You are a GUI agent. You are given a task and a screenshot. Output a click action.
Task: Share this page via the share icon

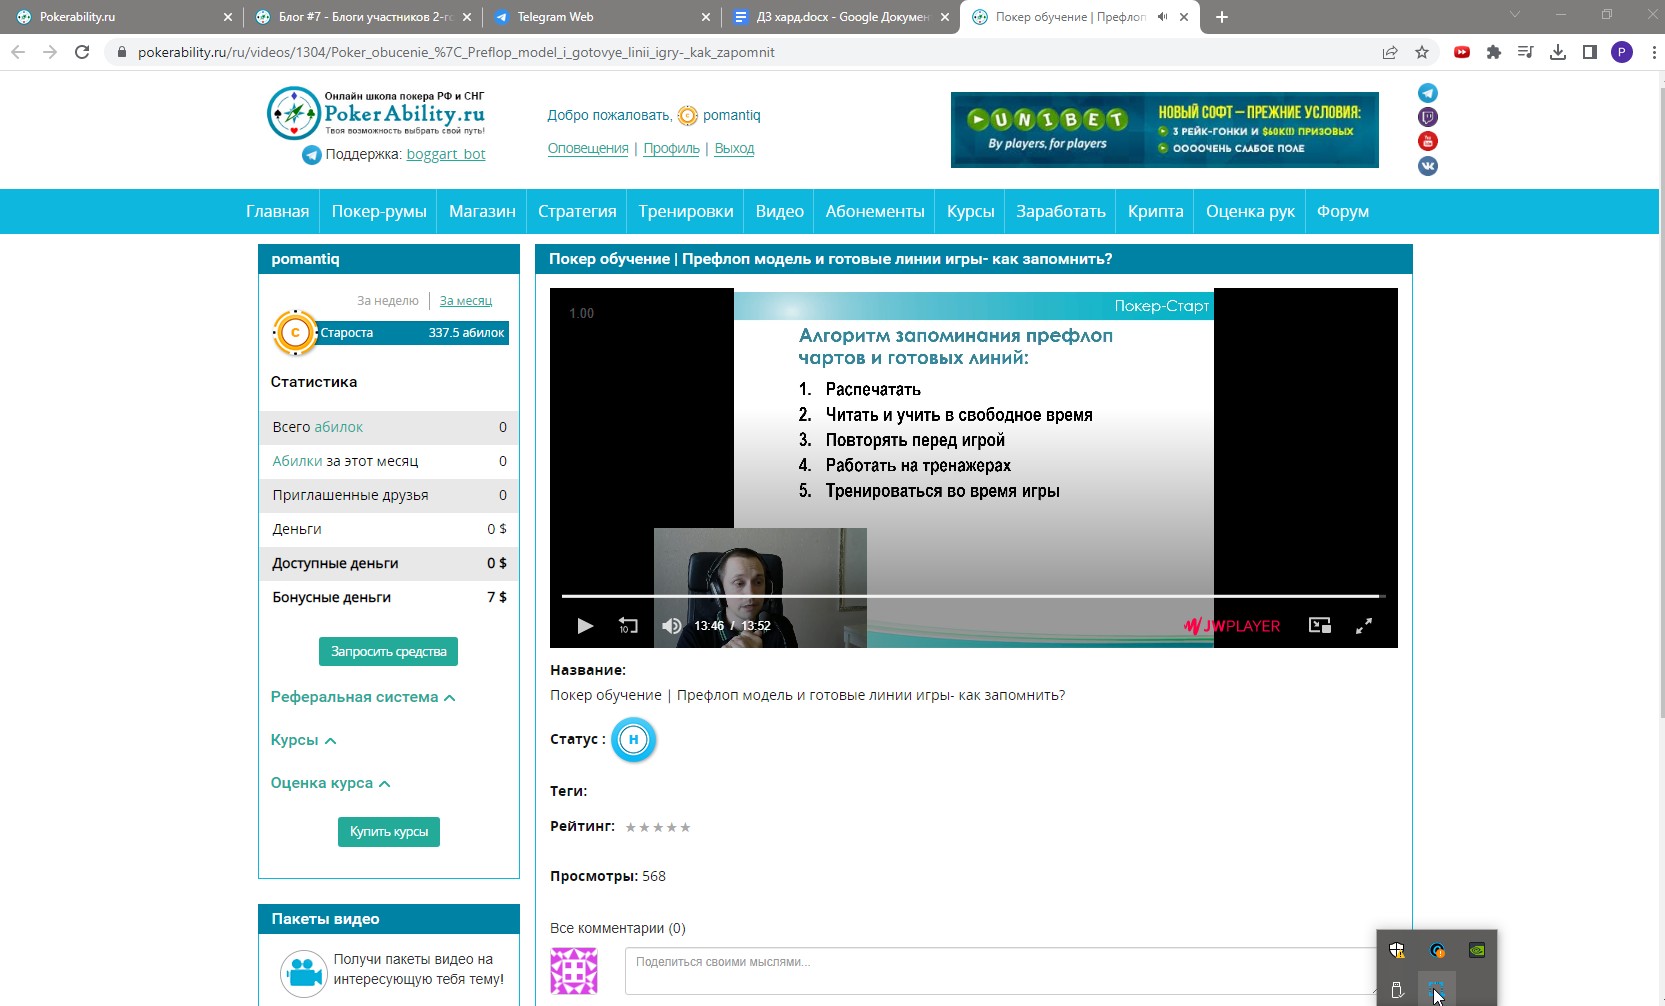[1390, 52]
